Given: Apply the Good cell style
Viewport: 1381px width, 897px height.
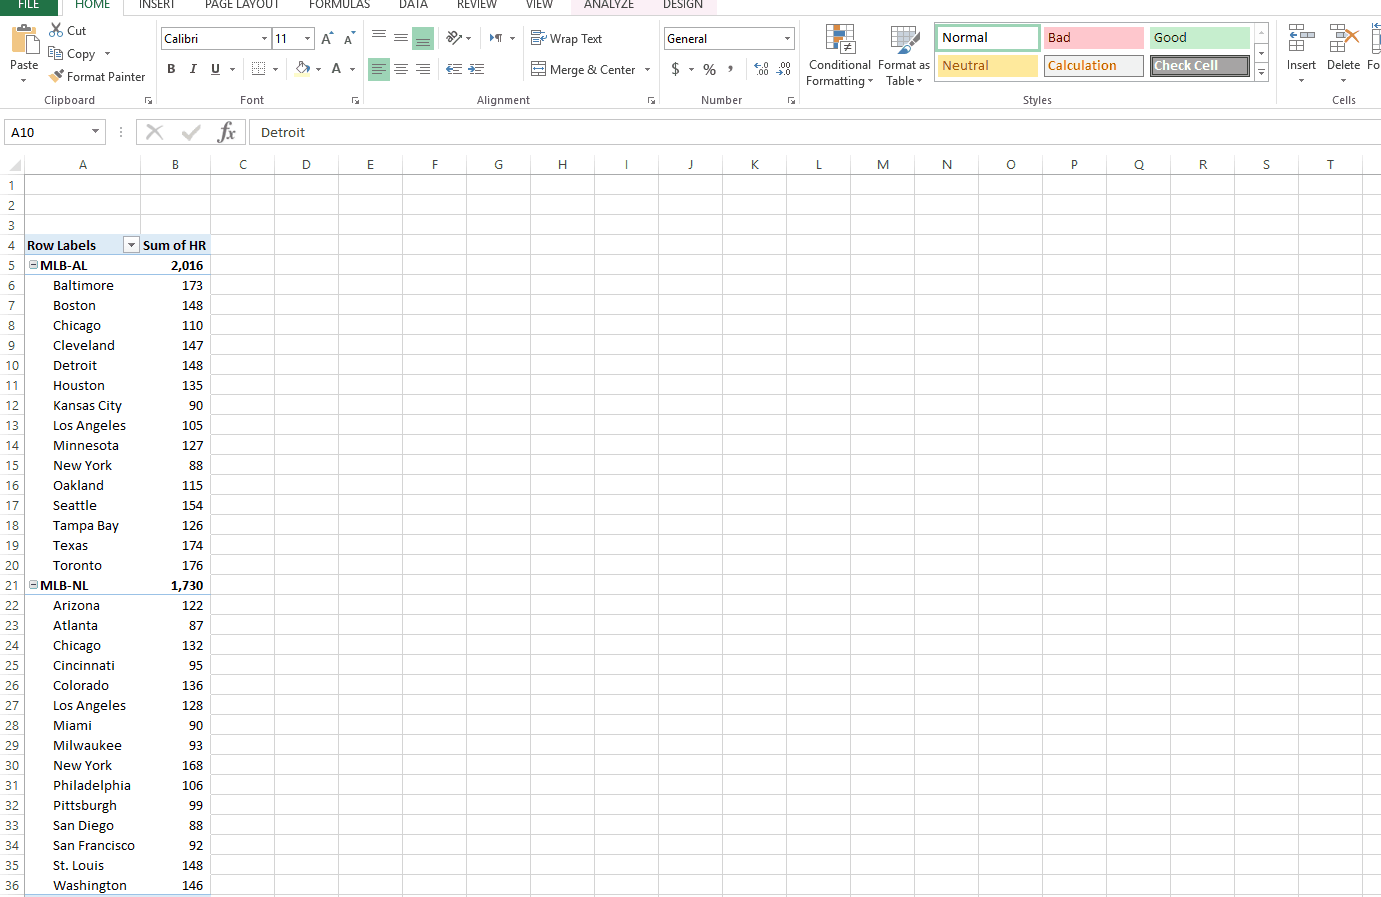Looking at the screenshot, I should coord(1198,37).
